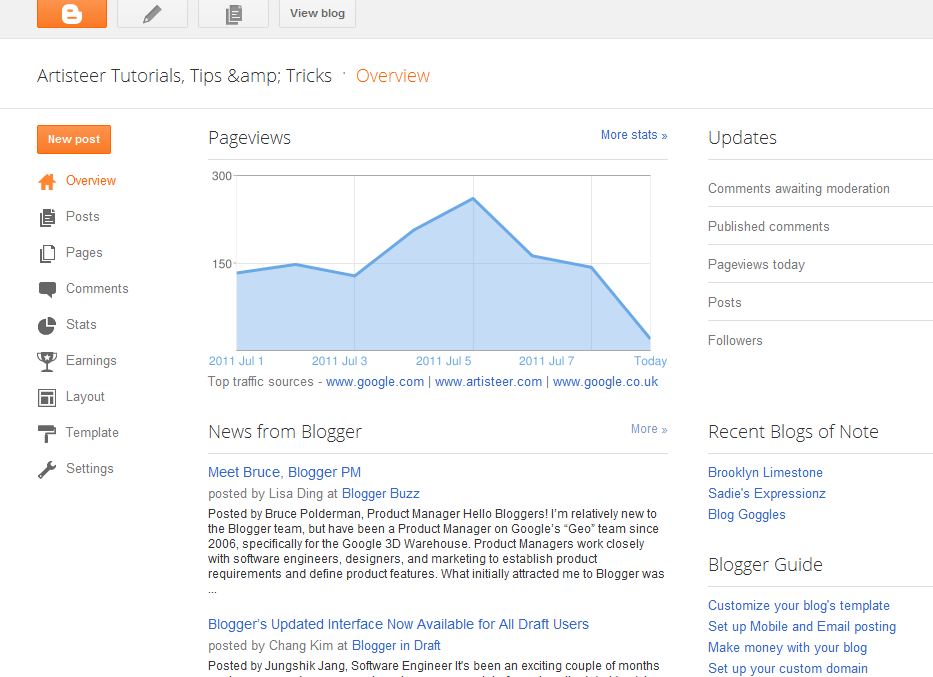Click the blog title Artisteer Tutorials, Tips
This screenshot has height=677, width=933.
[x=184, y=76]
